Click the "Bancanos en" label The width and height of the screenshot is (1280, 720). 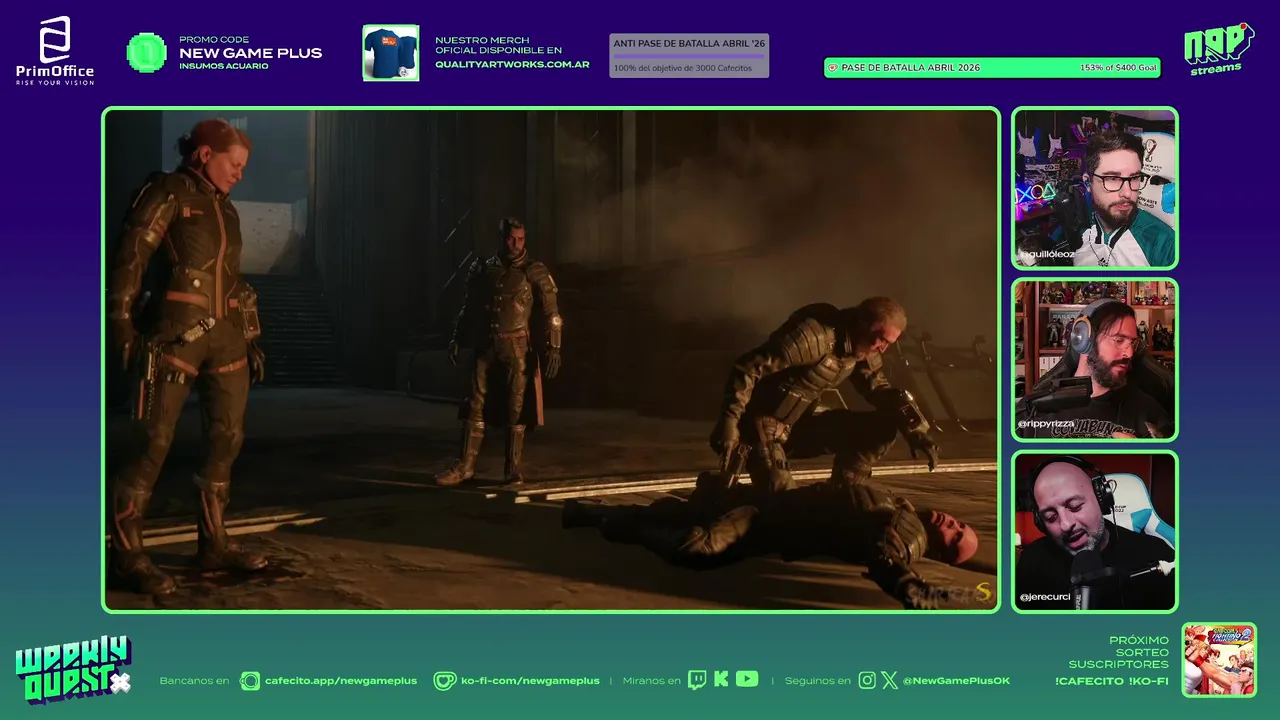click(x=194, y=681)
